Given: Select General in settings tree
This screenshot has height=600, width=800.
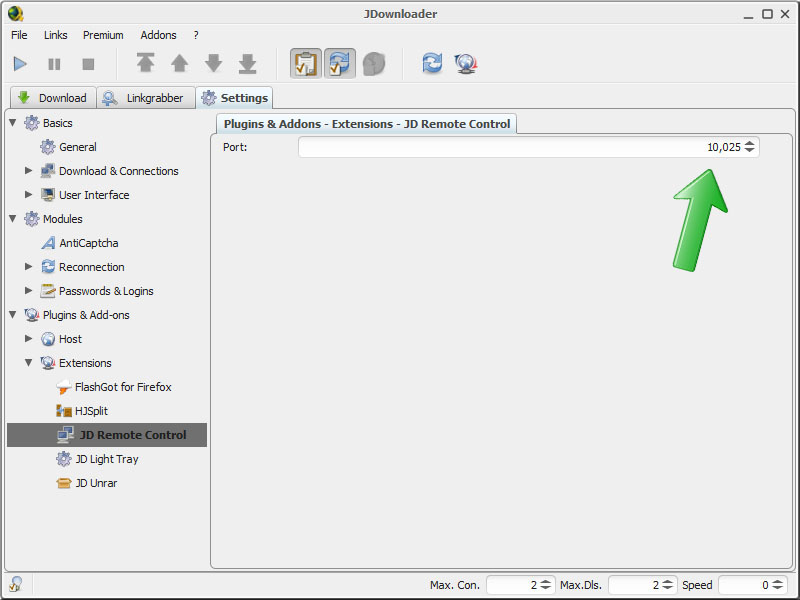Looking at the screenshot, I should (x=78, y=147).
